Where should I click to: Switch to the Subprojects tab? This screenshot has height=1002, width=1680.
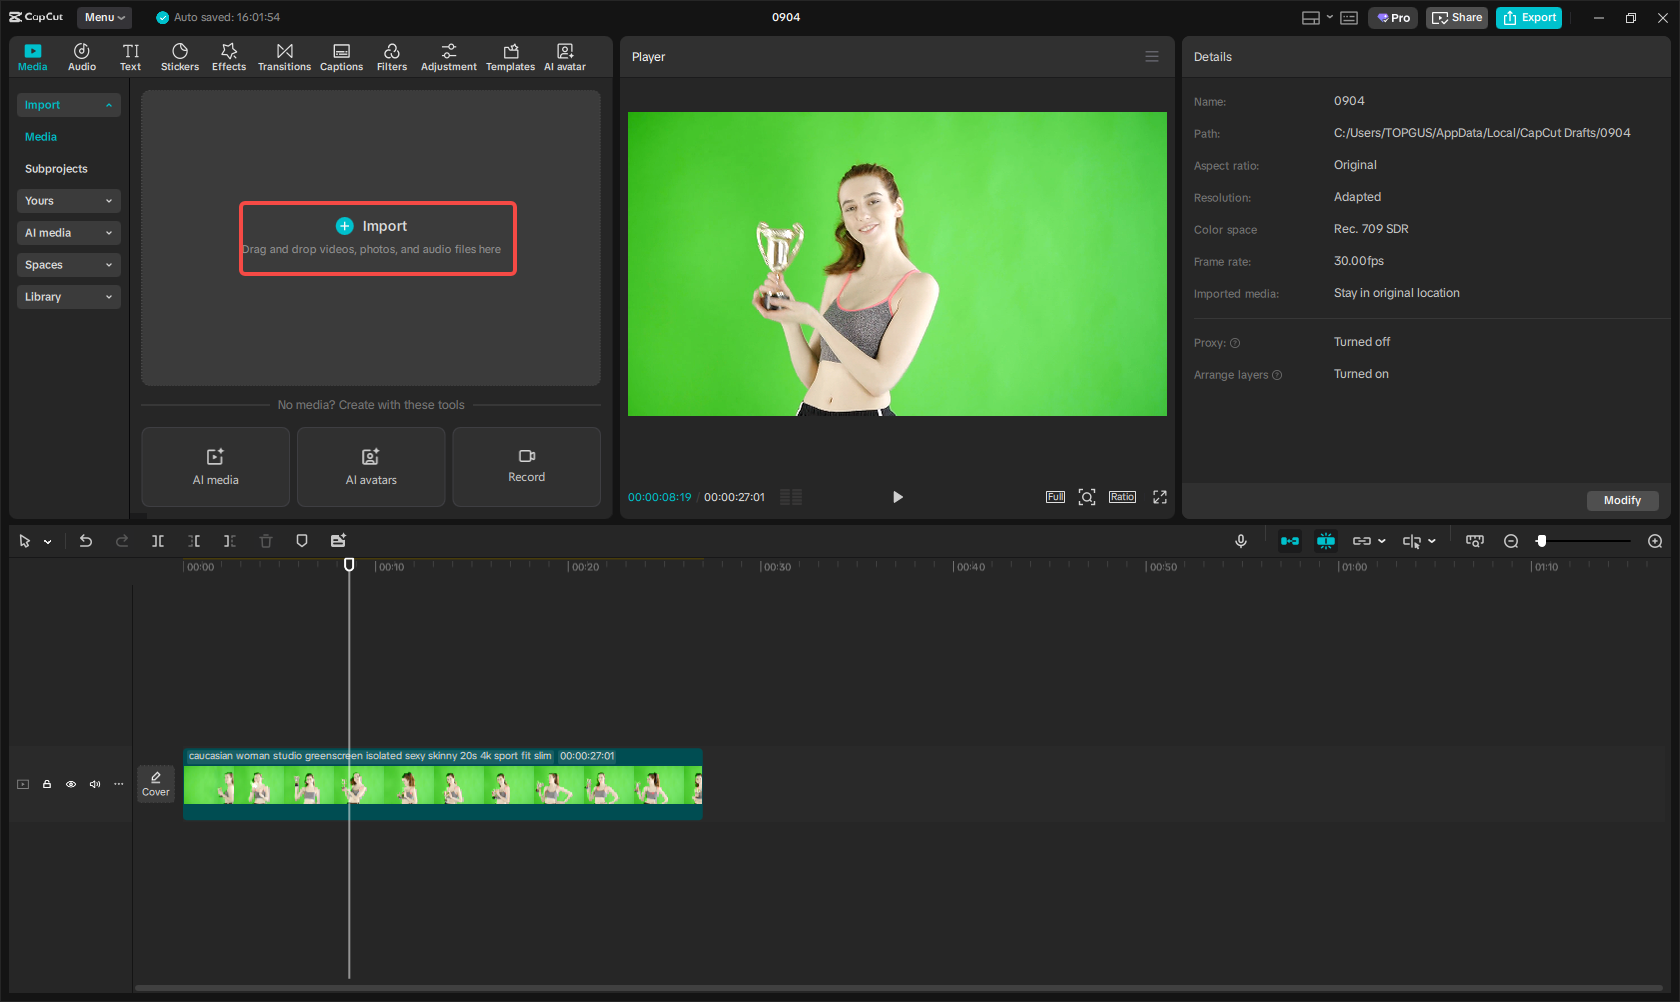click(x=56, y=168)
